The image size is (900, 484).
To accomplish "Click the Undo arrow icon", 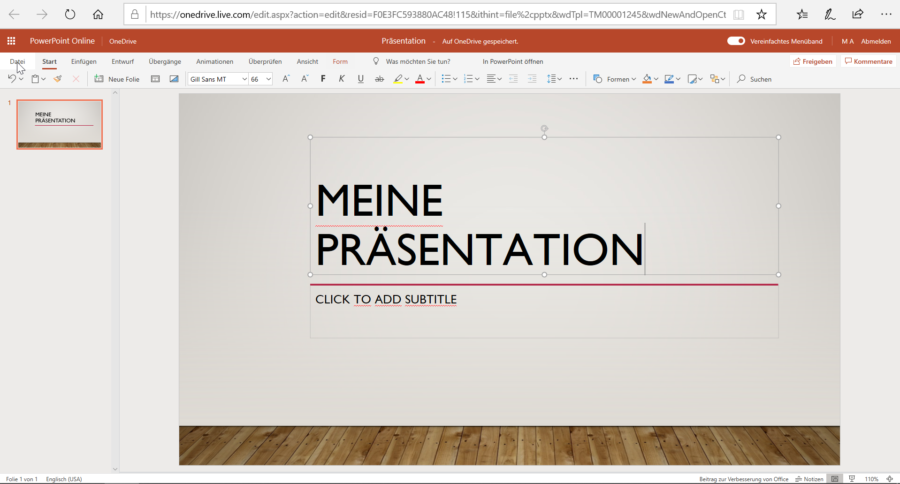I will tap(12, 79).
